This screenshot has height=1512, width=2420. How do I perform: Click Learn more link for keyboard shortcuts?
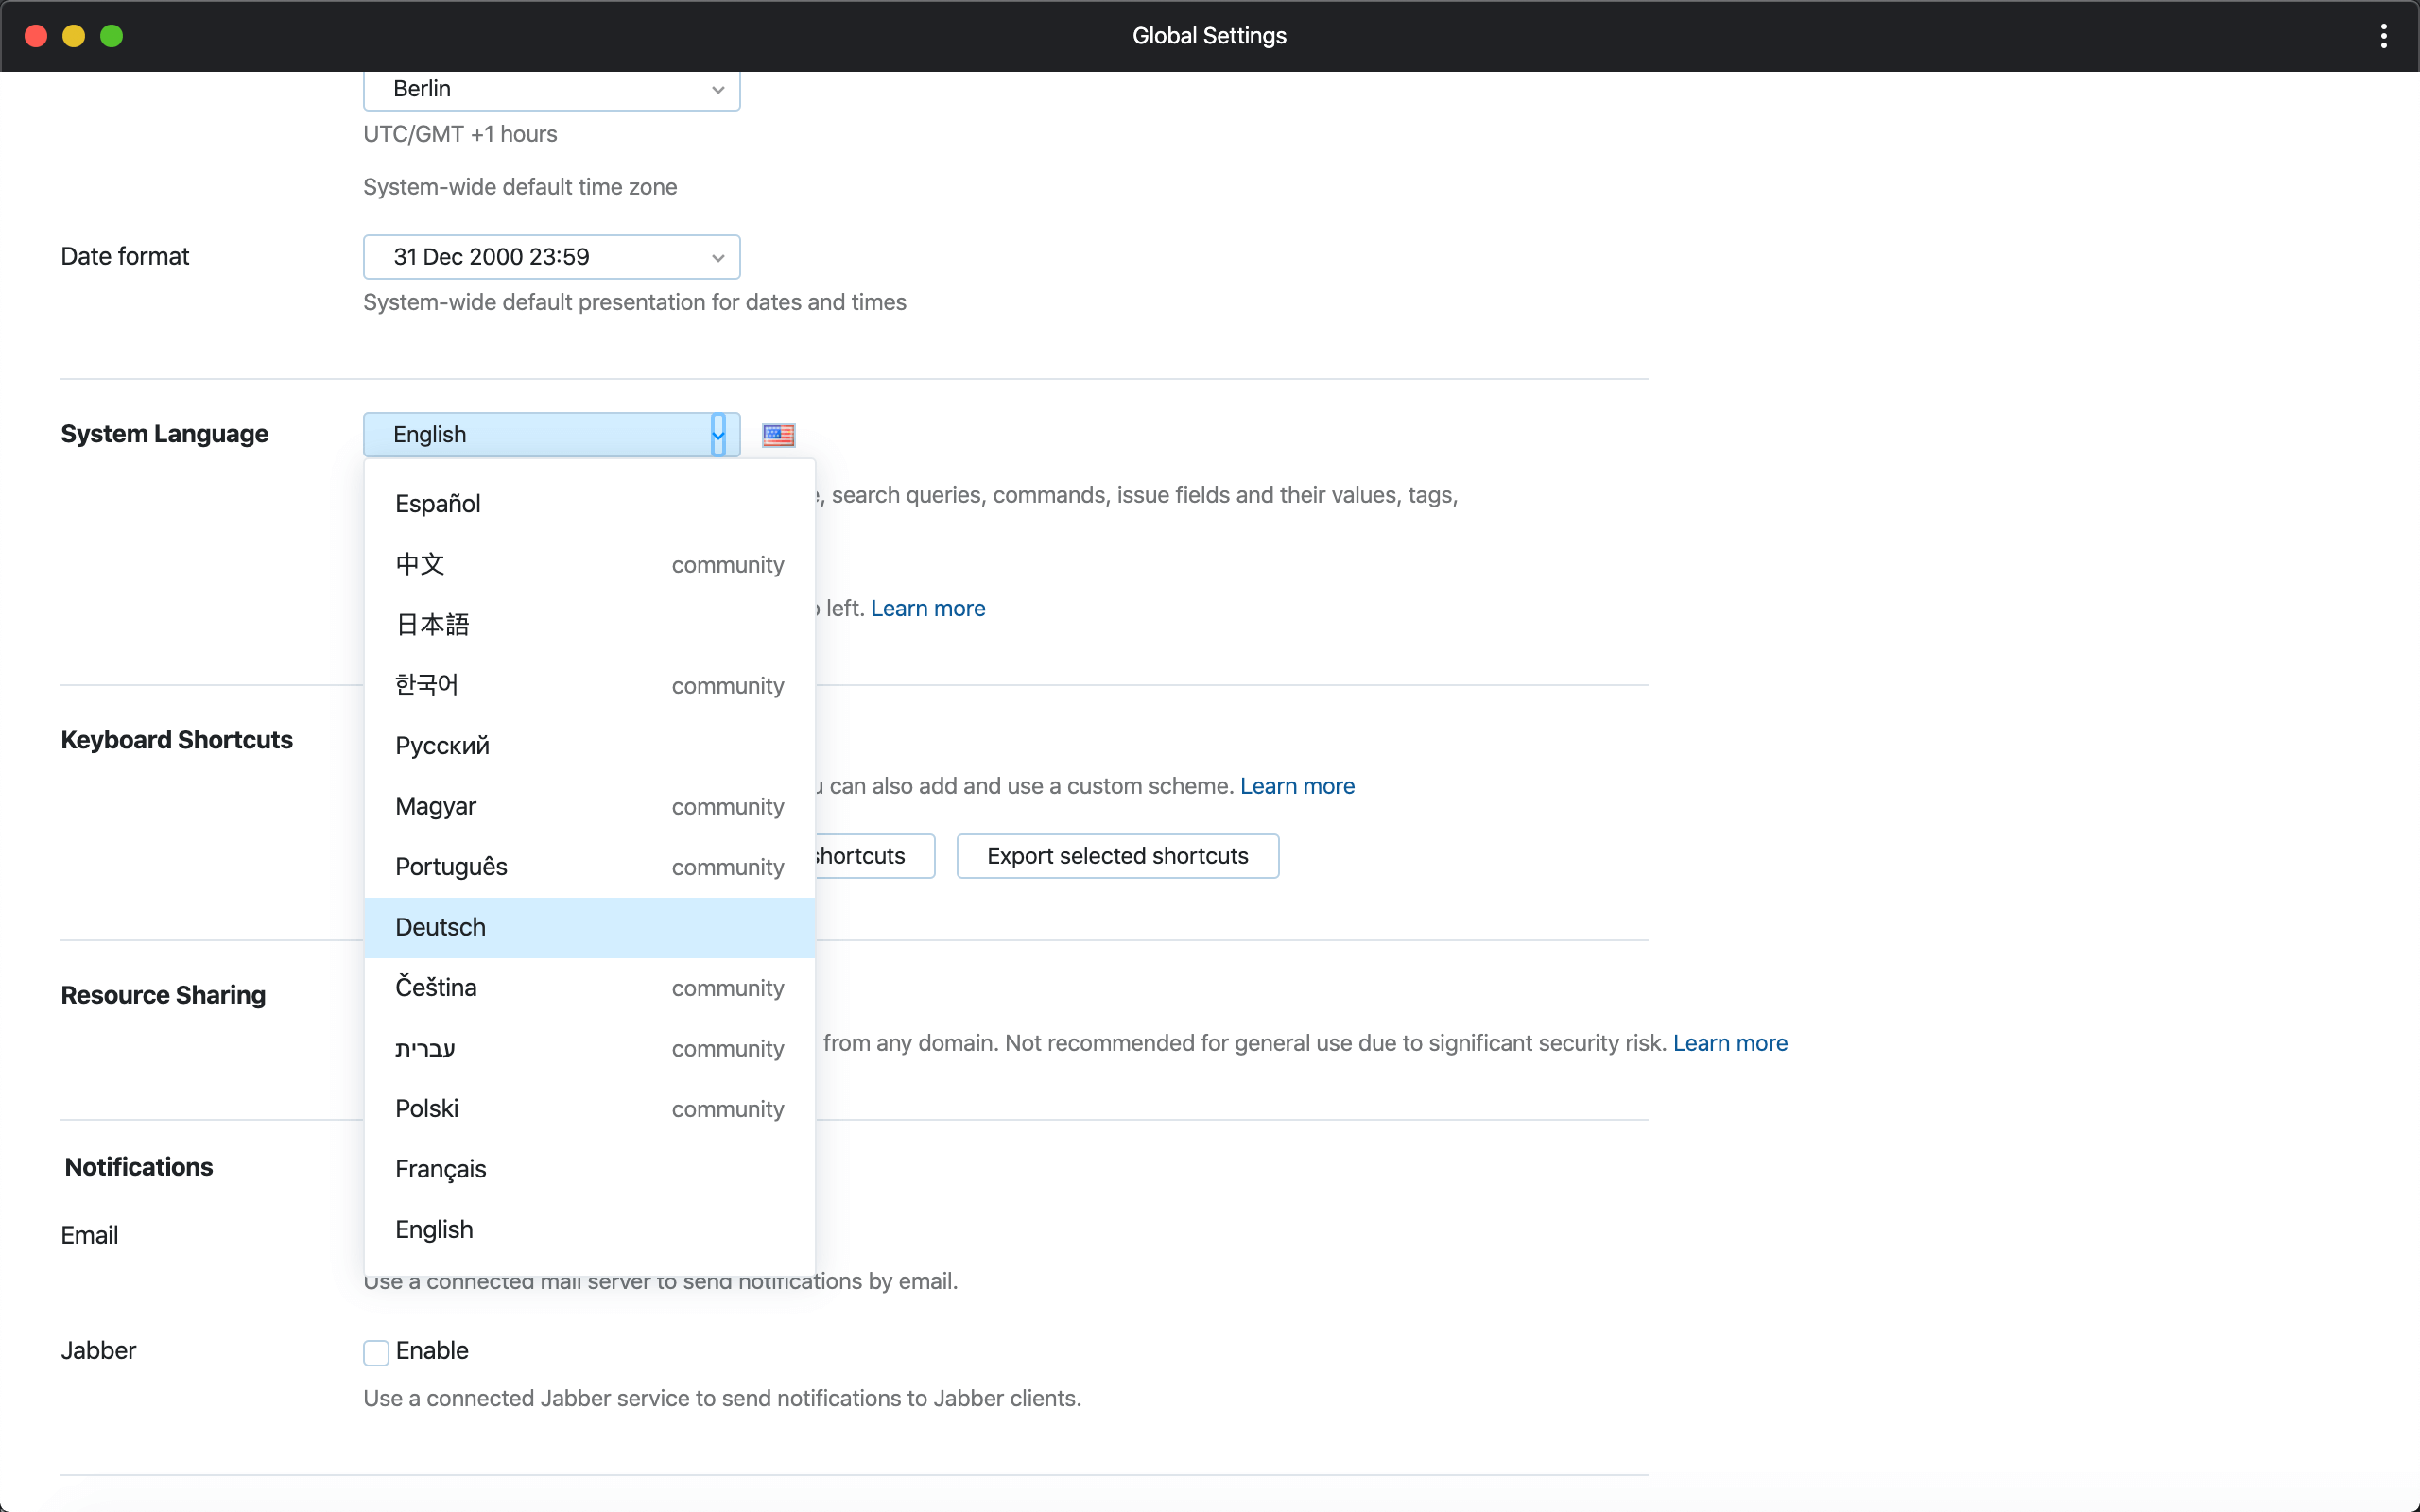pyautogui.click(x=1296, y=785)
